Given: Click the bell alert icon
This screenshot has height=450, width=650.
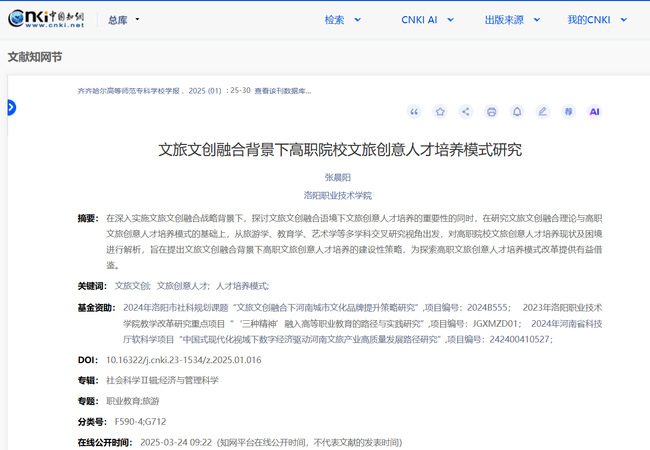Looking at the screenshot, I should pyautogui.click(x=517, y=112).
